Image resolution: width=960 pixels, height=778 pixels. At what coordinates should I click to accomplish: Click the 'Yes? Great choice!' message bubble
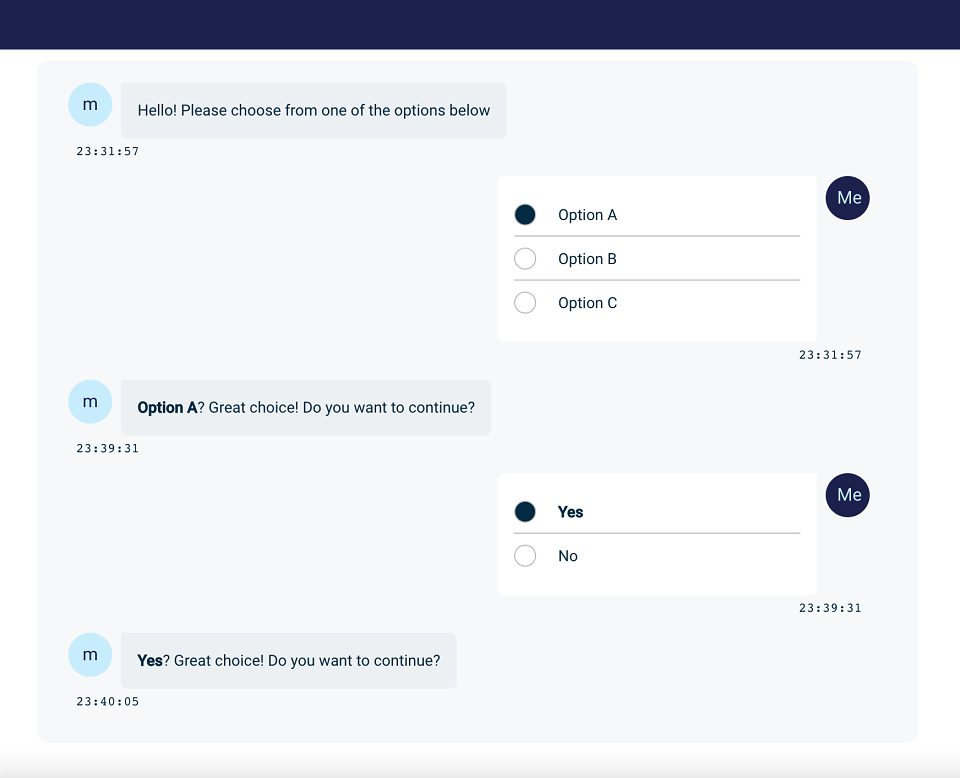coord(288,660)
